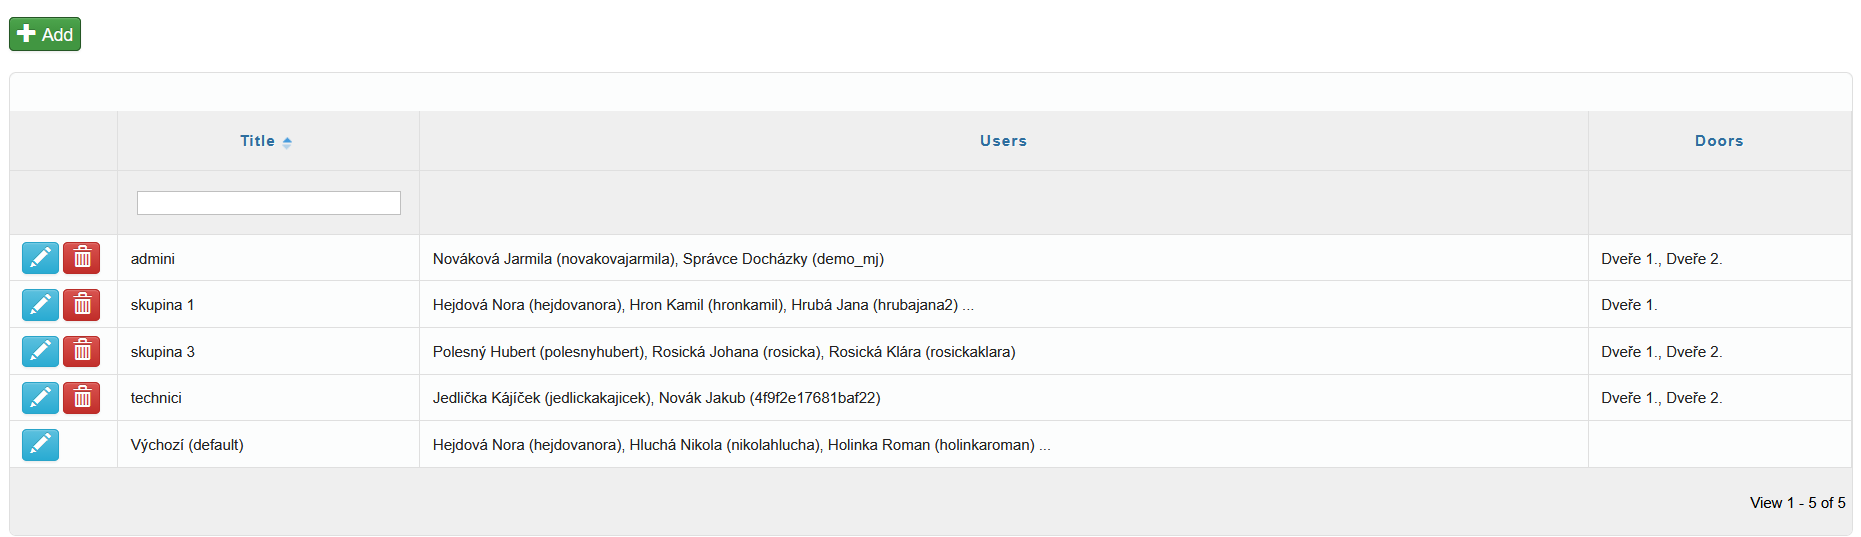Screen dimensions: 1861x537
Task: Click the Doors column header
Action: click(1718, 141)
